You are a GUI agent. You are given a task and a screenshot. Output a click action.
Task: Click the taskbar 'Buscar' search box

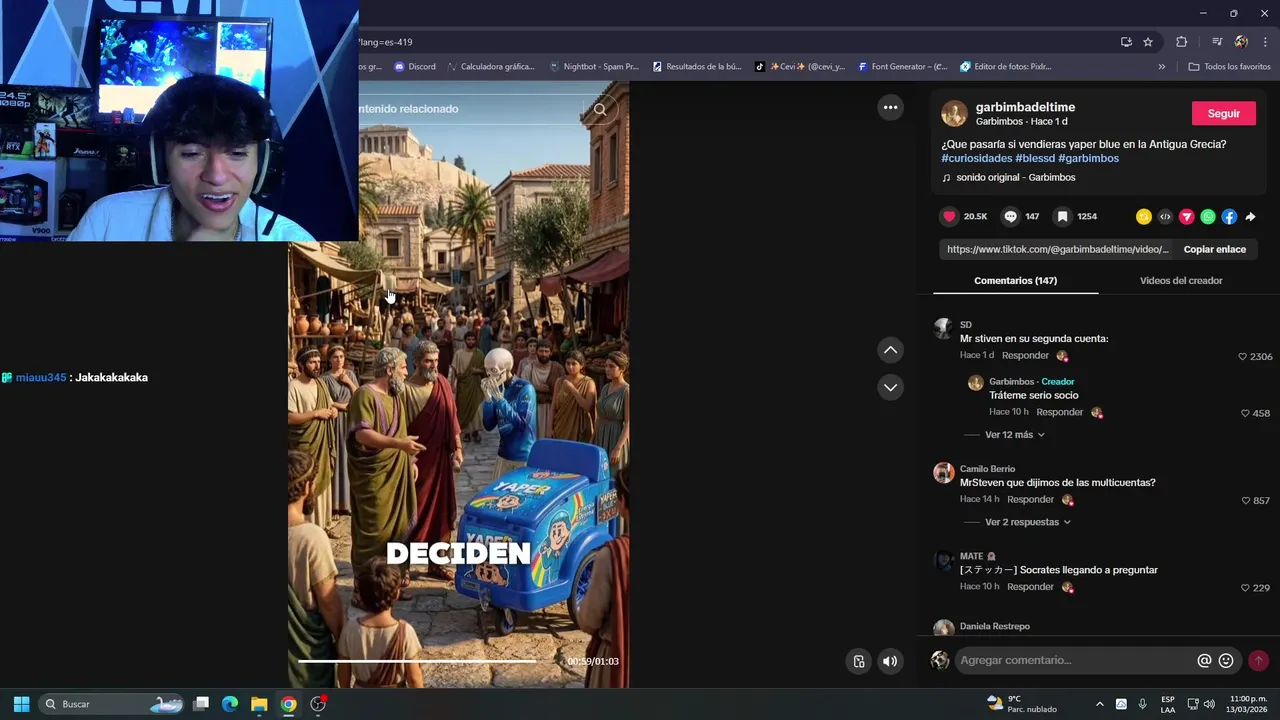(112, 704)
